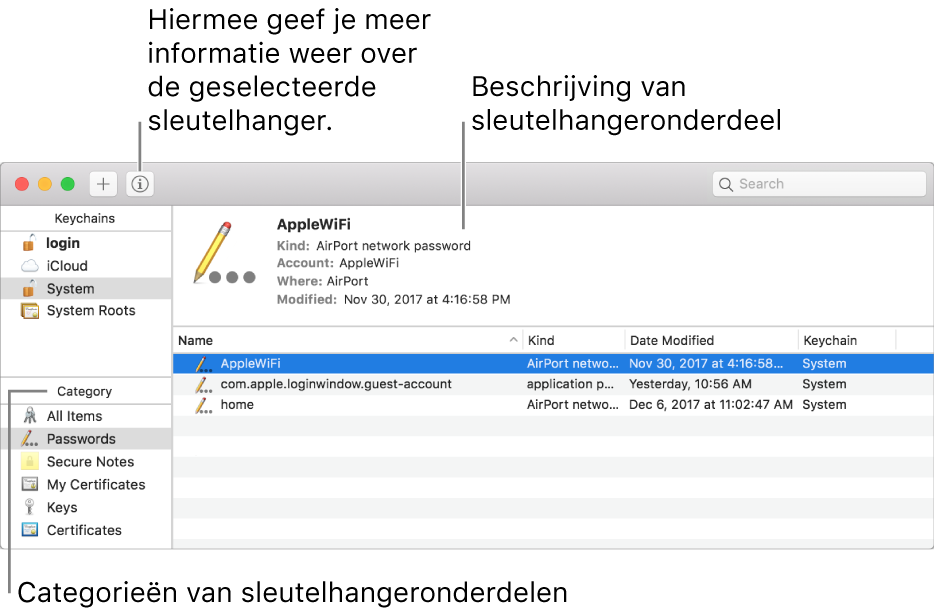Image resolution: width=934 pixels, height=614 pixels.
Task: Click the Secure Notes icon
Action: 29,462
